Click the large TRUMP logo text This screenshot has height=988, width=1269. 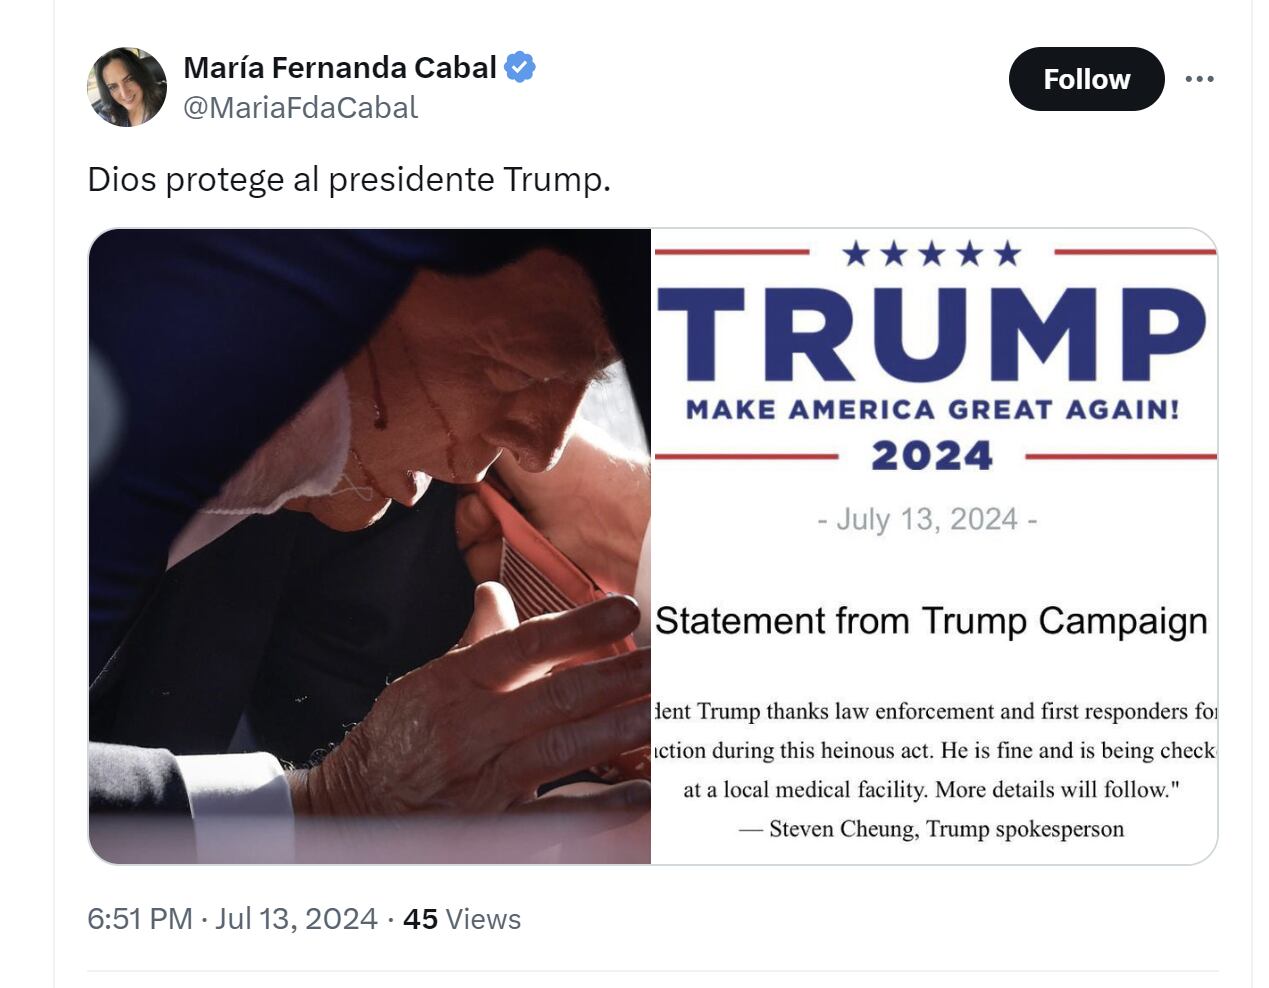[x=931, y=334]
